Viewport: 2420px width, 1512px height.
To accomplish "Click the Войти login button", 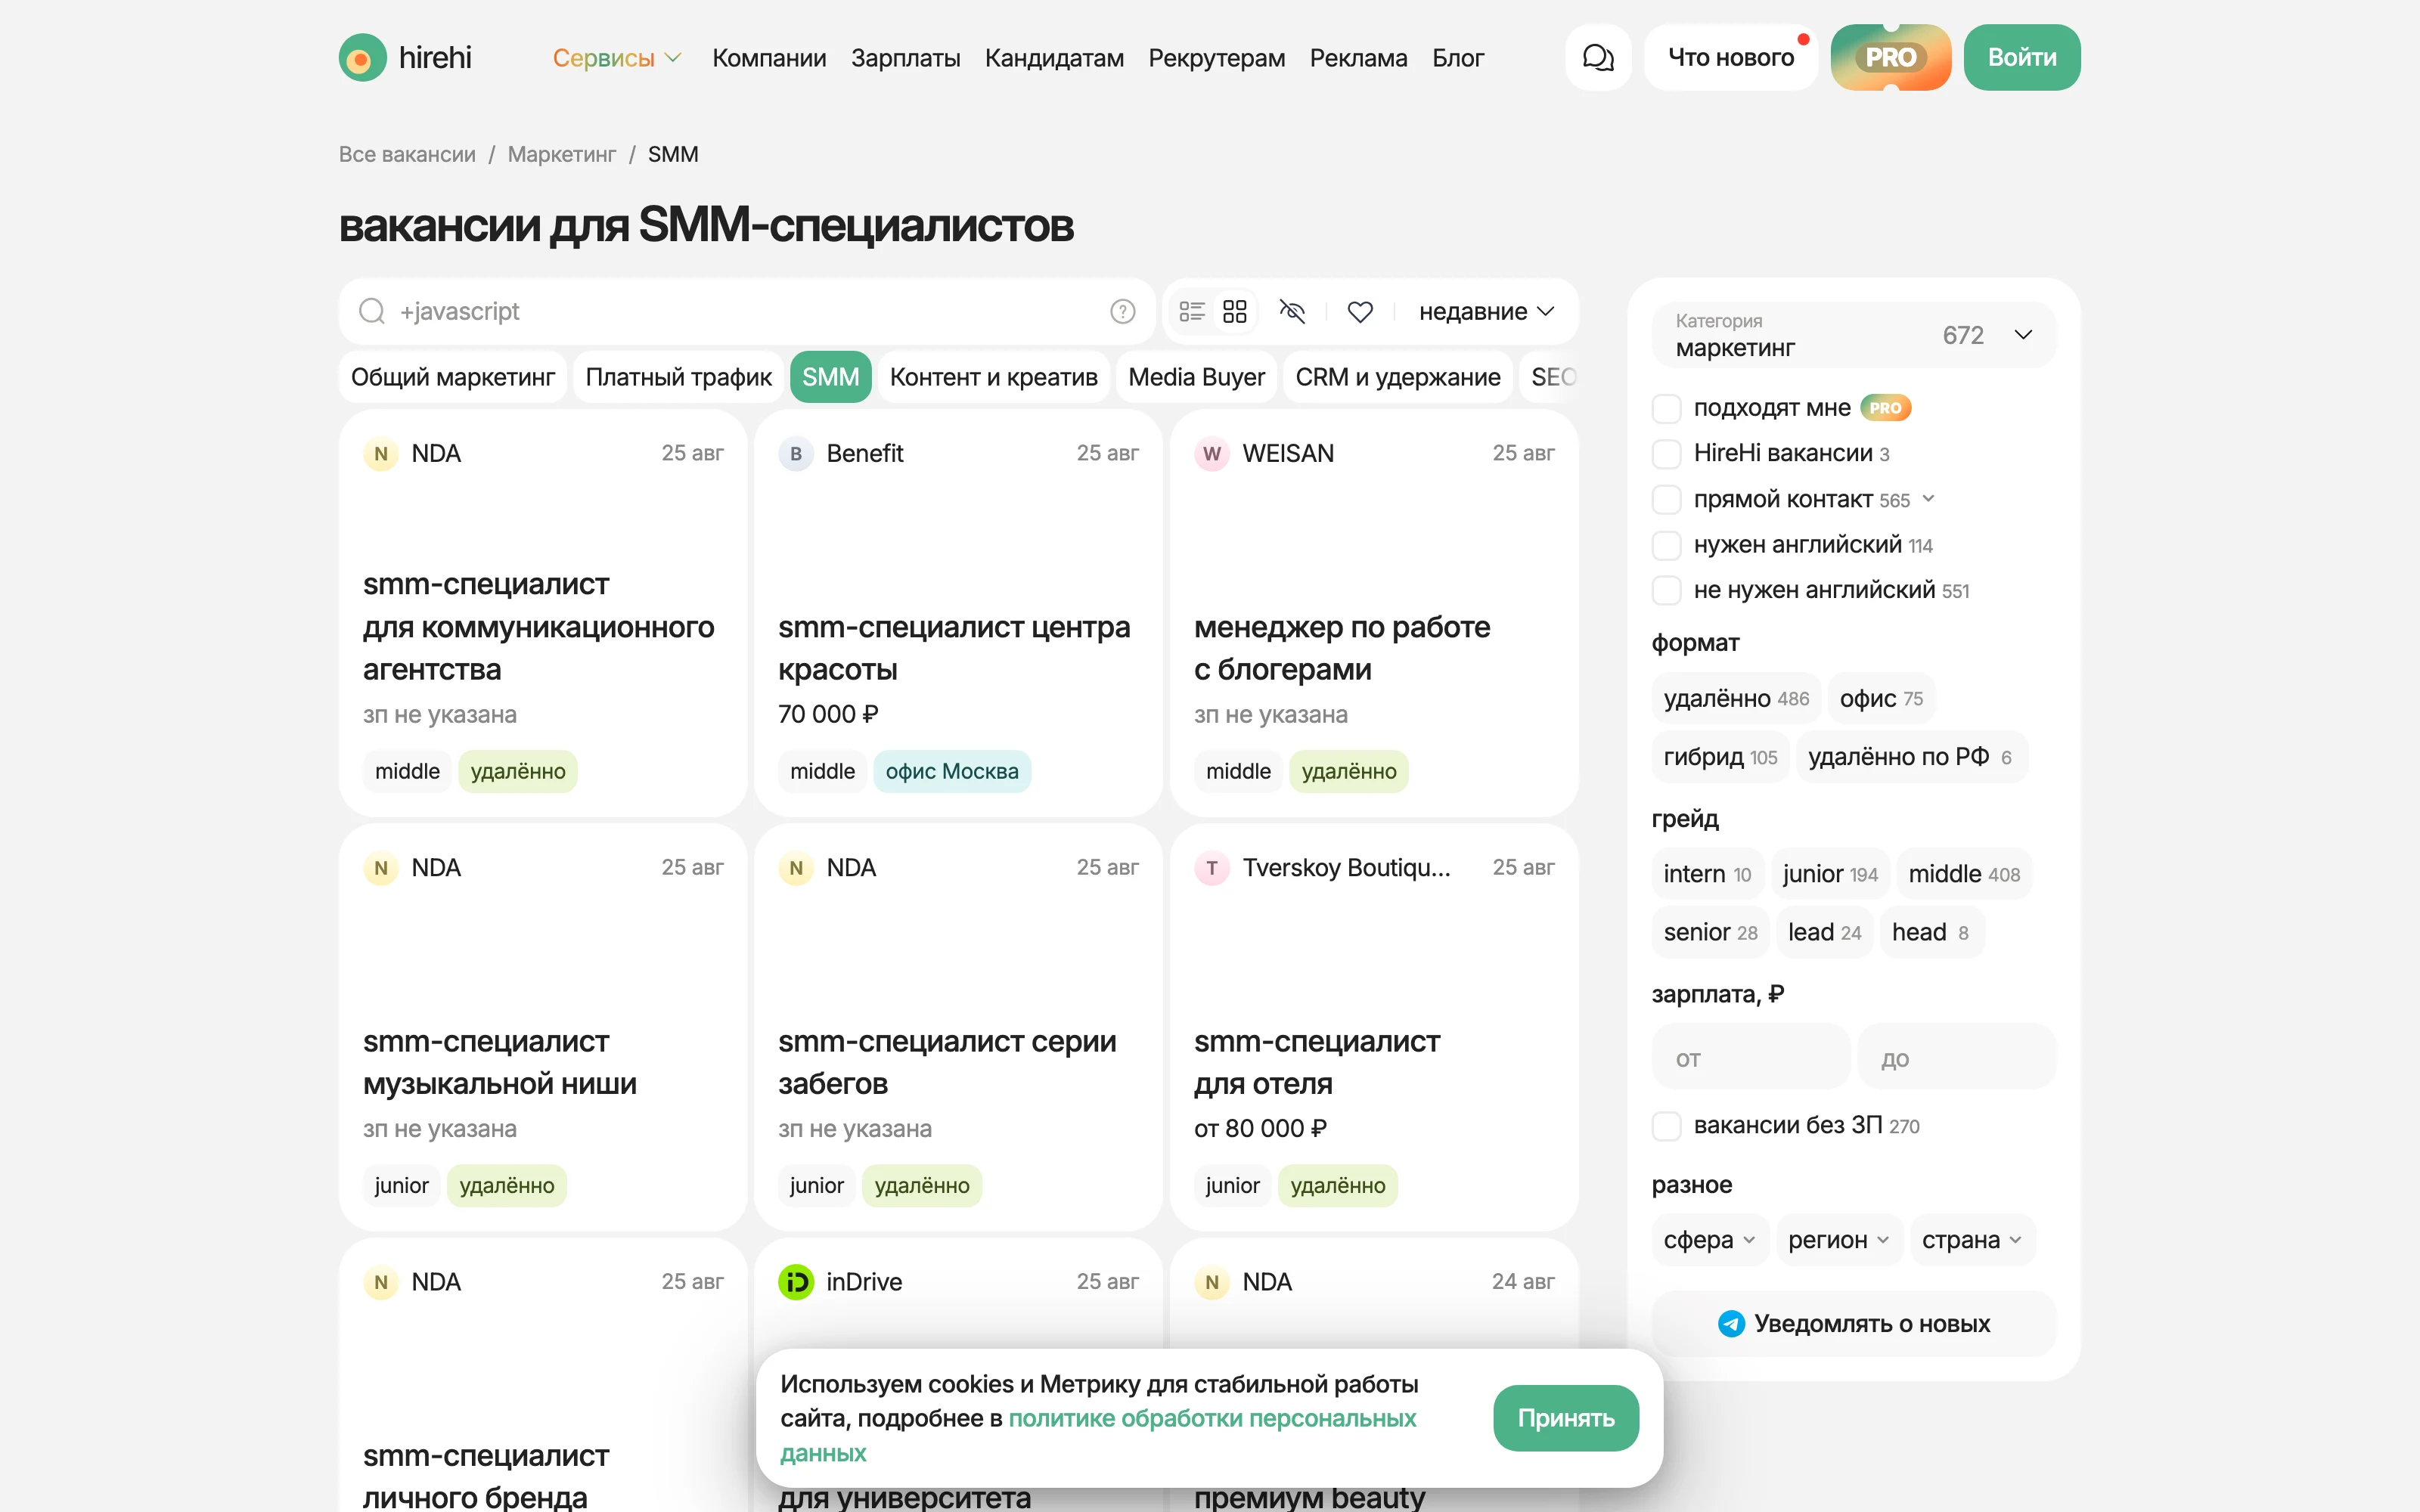I will click(2021, 58).
